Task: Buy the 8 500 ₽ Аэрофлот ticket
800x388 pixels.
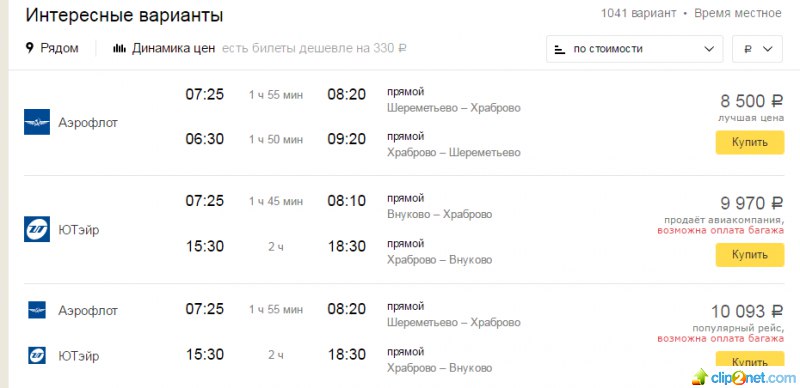Action: click(x=749, y=142)
